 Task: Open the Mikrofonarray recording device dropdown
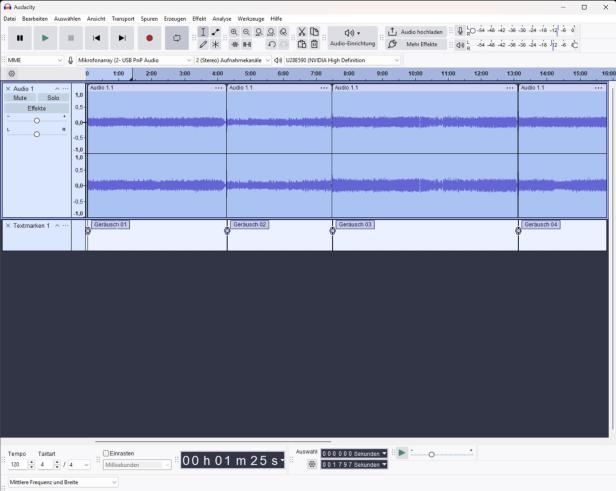tap(134, 60)
